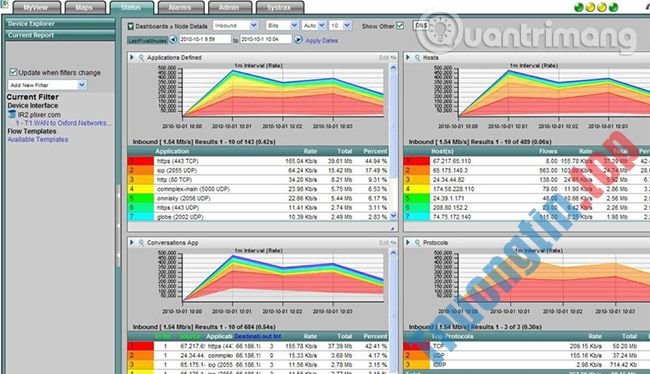Click magnifier icon on Conversations App gadget
650x374 pixels.
click(141, 243)
